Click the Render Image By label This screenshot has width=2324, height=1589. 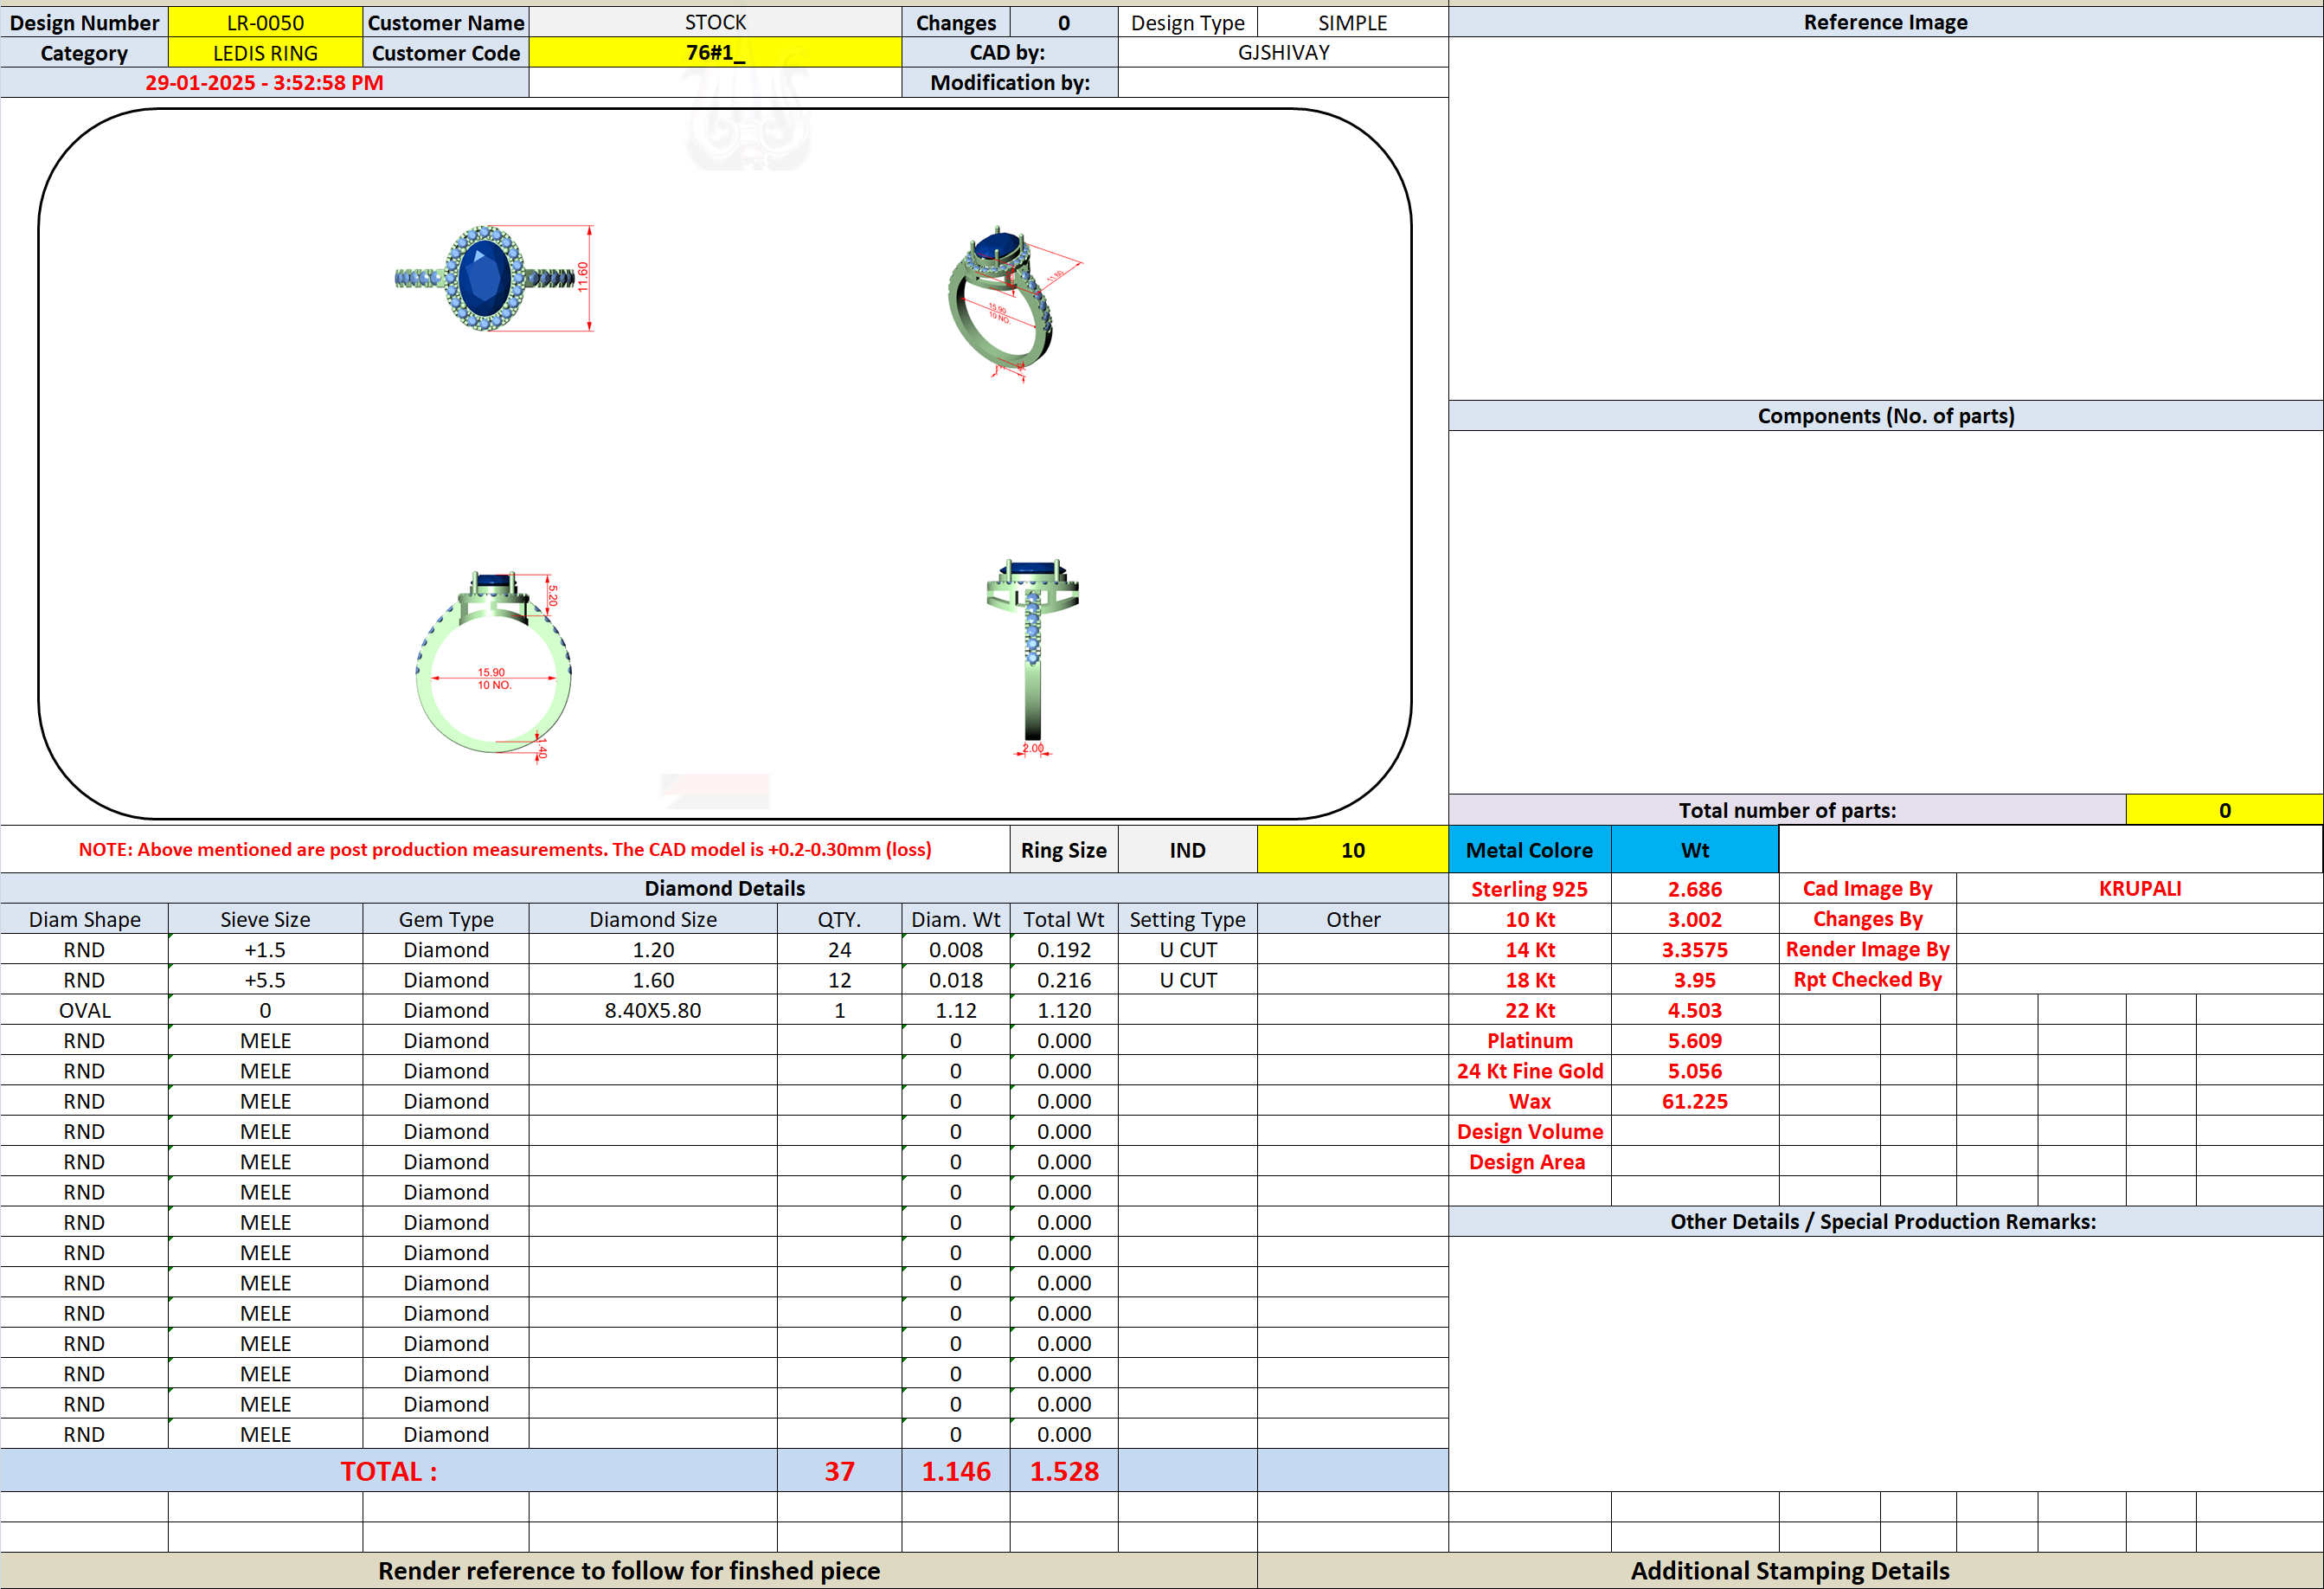coord(1867,949)
